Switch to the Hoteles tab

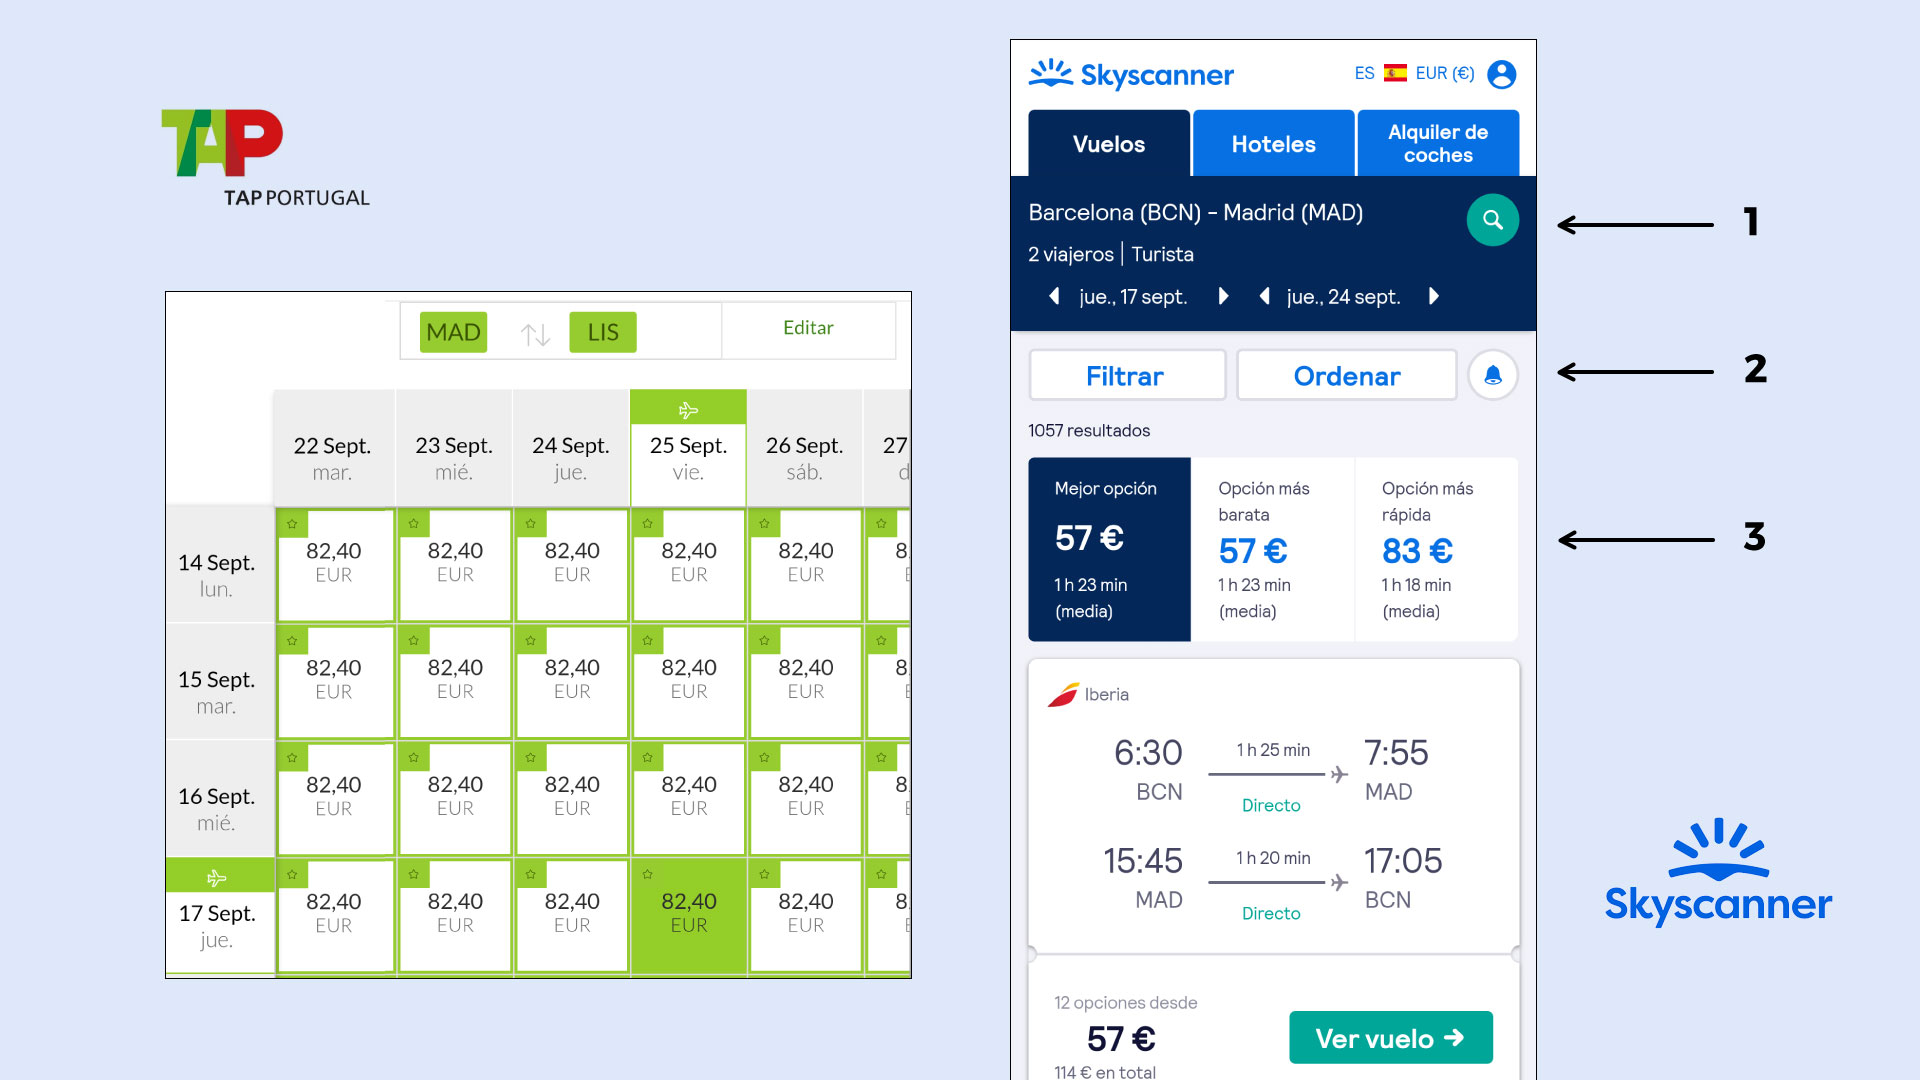1273,144
